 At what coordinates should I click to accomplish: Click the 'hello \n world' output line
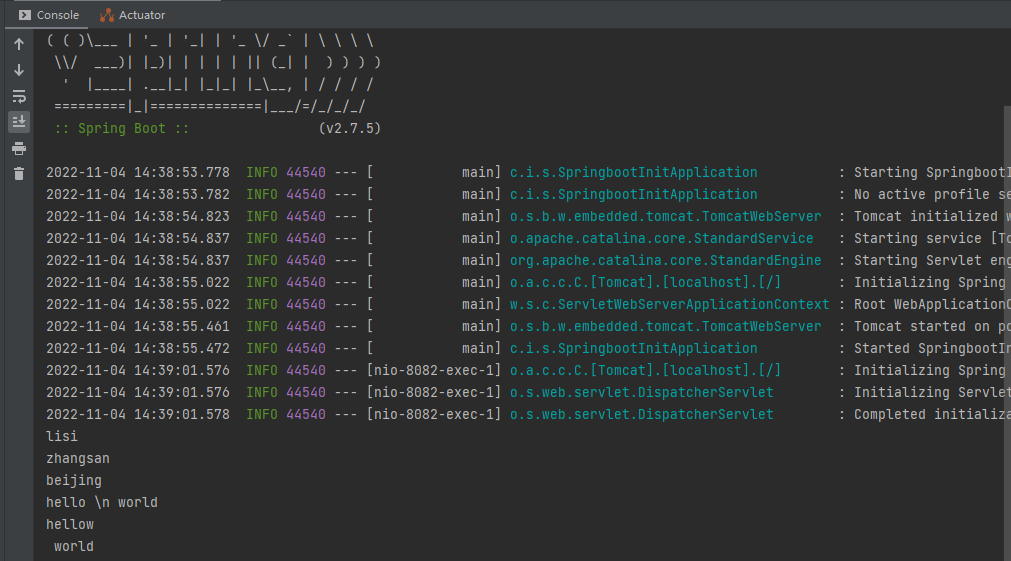point(102,502)
